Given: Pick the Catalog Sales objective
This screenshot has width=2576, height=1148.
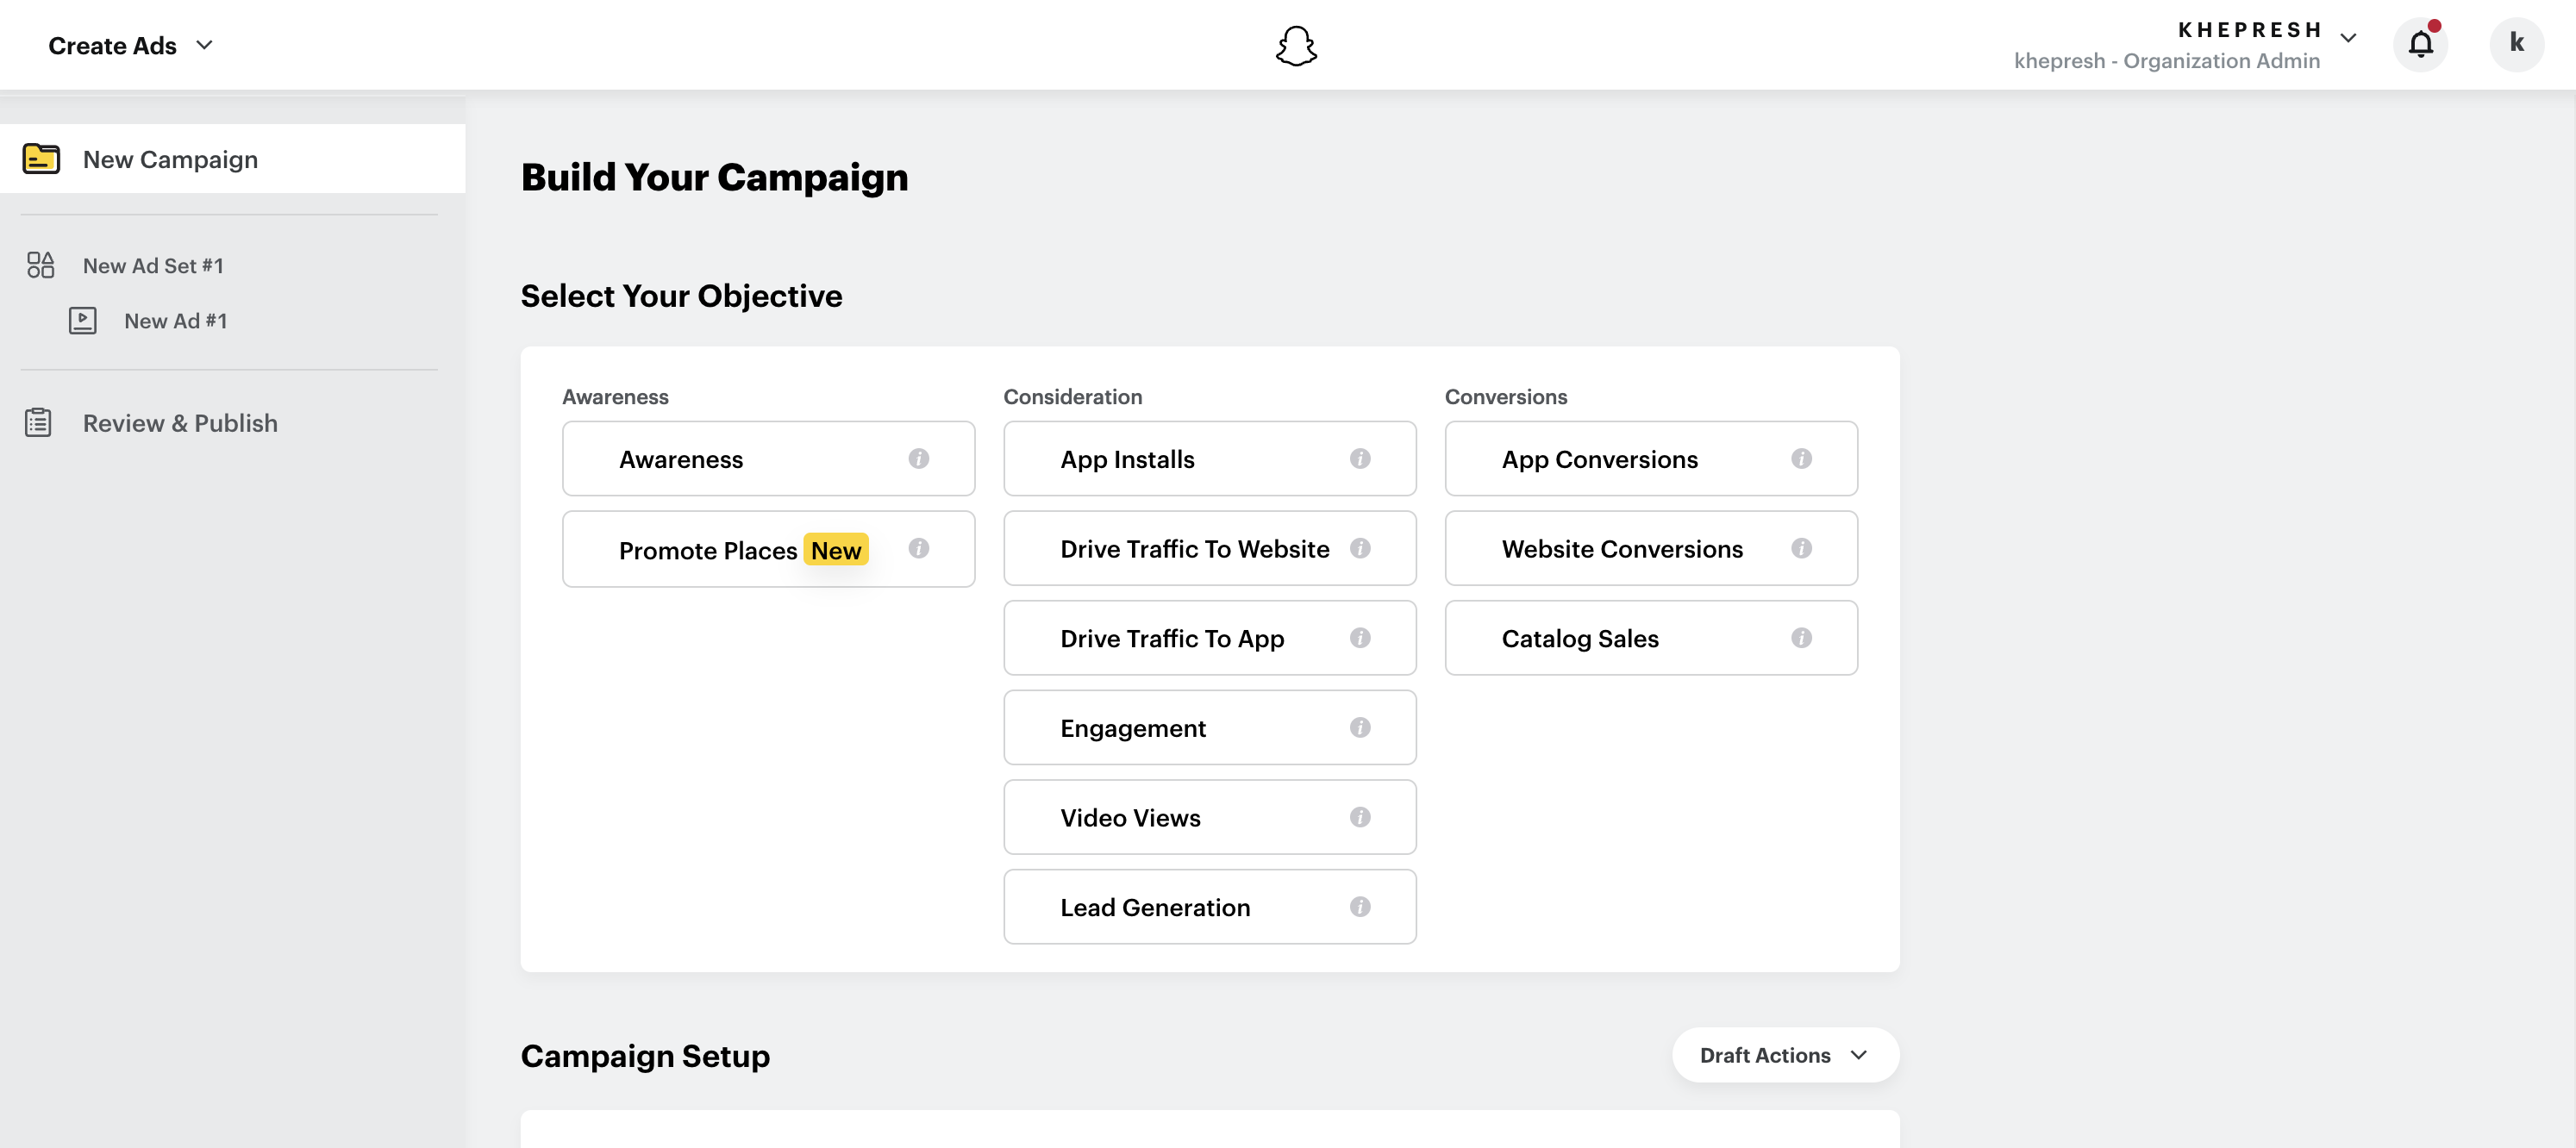Looking at the screenshot, I should [1651, 638].
